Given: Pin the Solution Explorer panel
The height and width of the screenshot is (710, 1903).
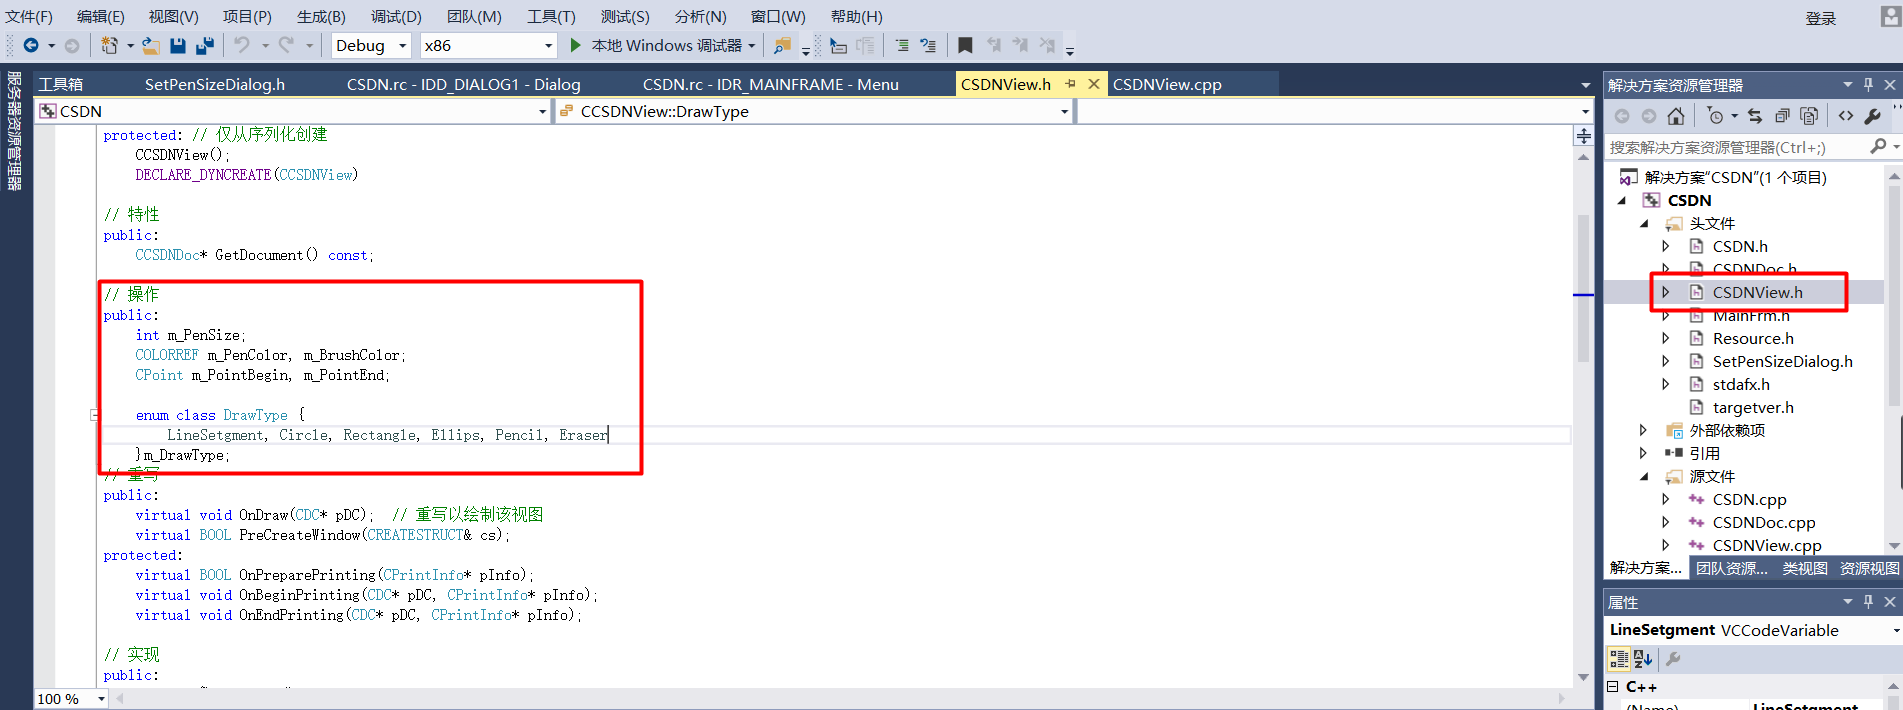Looking at the screenshot, I should (x=1868, y=85).
